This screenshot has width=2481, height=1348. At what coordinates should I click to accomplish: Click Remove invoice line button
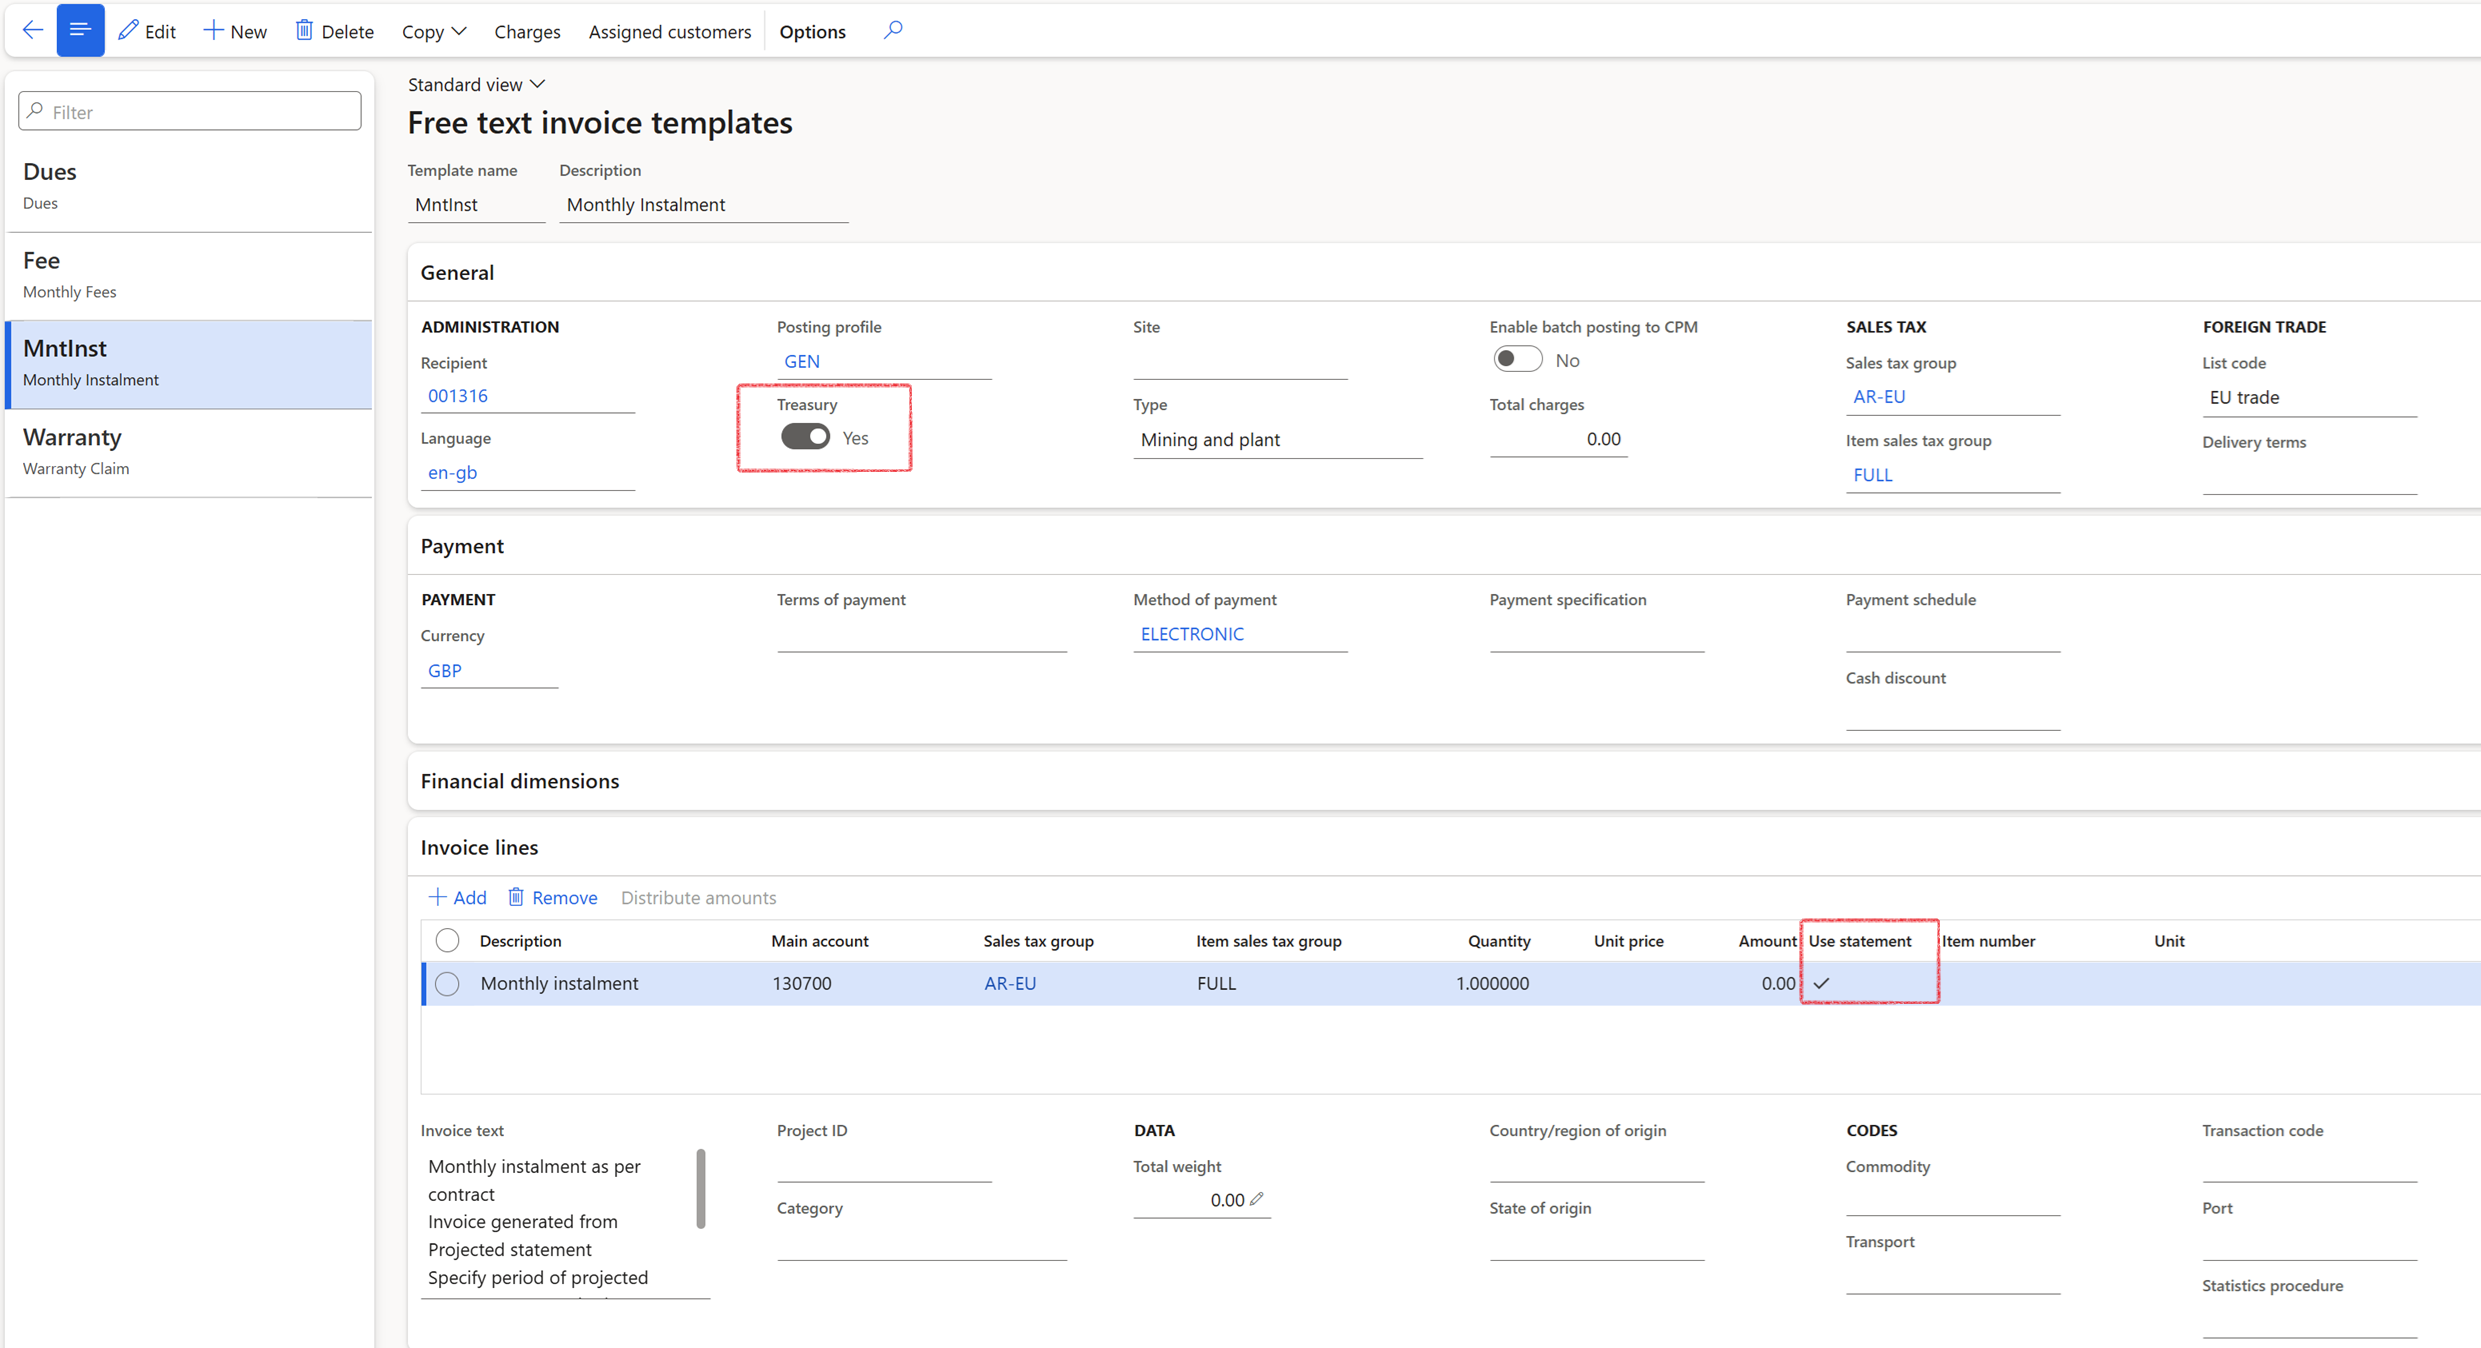[x=553, y=897]
